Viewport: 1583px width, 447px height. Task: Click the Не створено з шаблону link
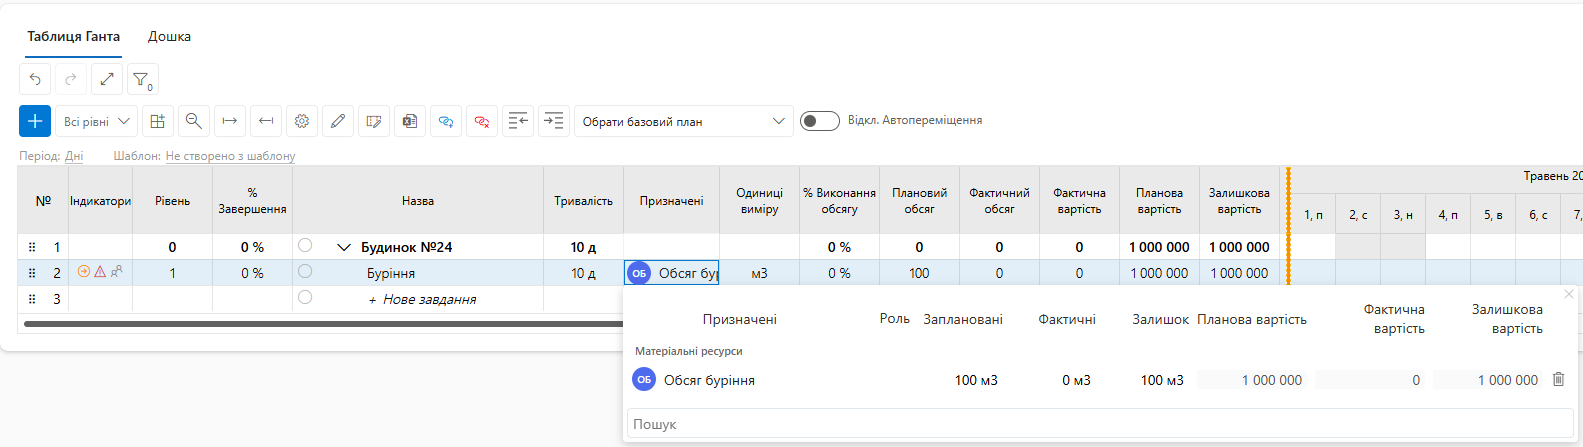click(x=230, y=156)
